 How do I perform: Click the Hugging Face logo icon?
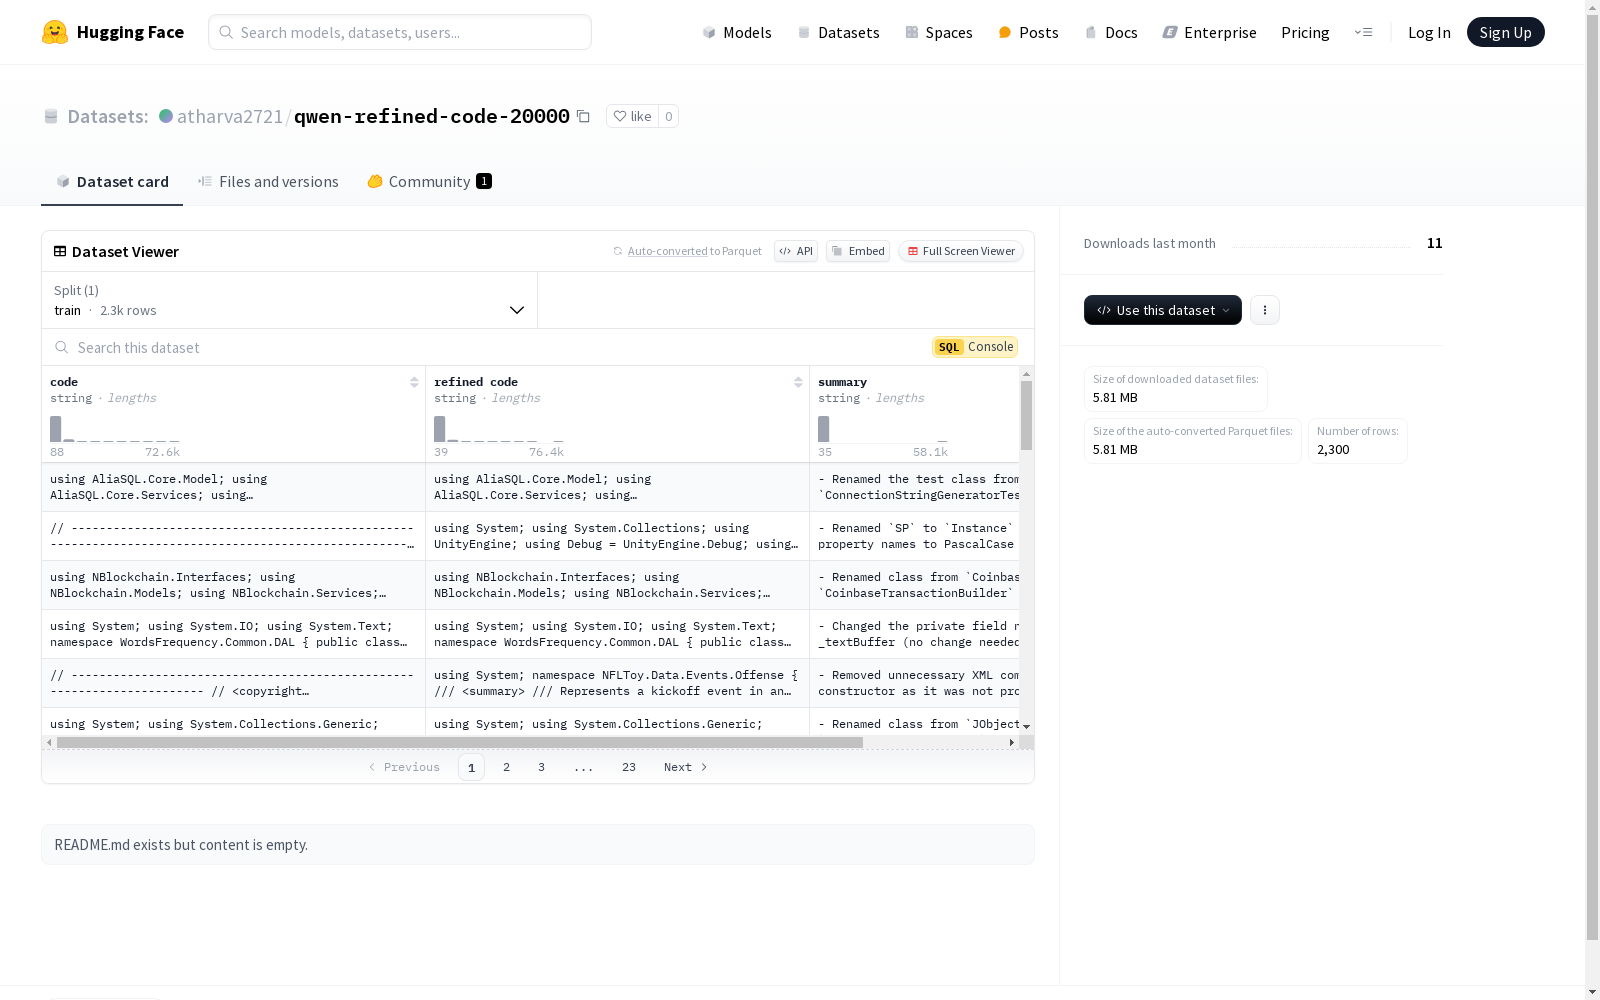[x=55, y=32]
